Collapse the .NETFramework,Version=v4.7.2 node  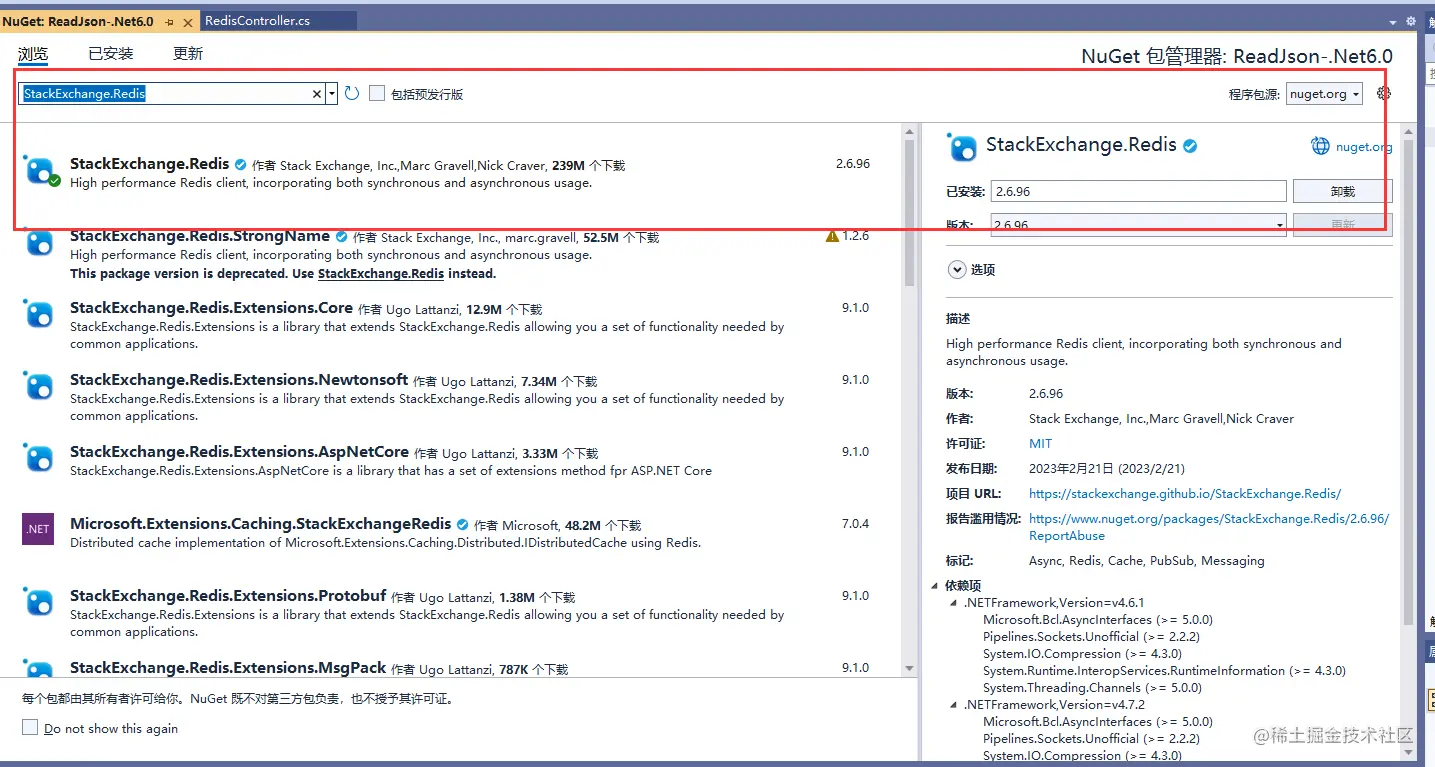[954, 705]
